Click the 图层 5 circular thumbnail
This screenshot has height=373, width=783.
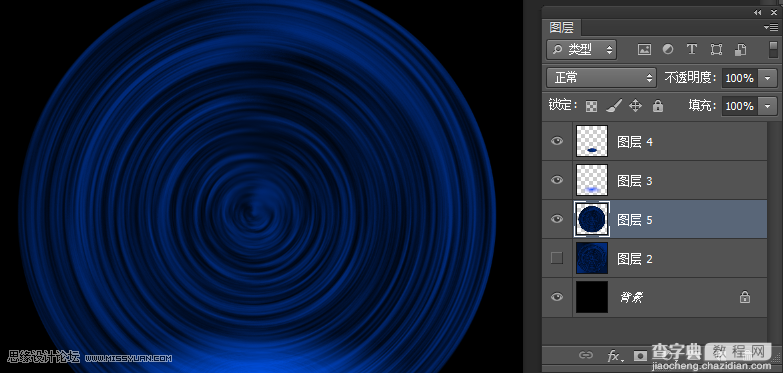click(592, 219)
